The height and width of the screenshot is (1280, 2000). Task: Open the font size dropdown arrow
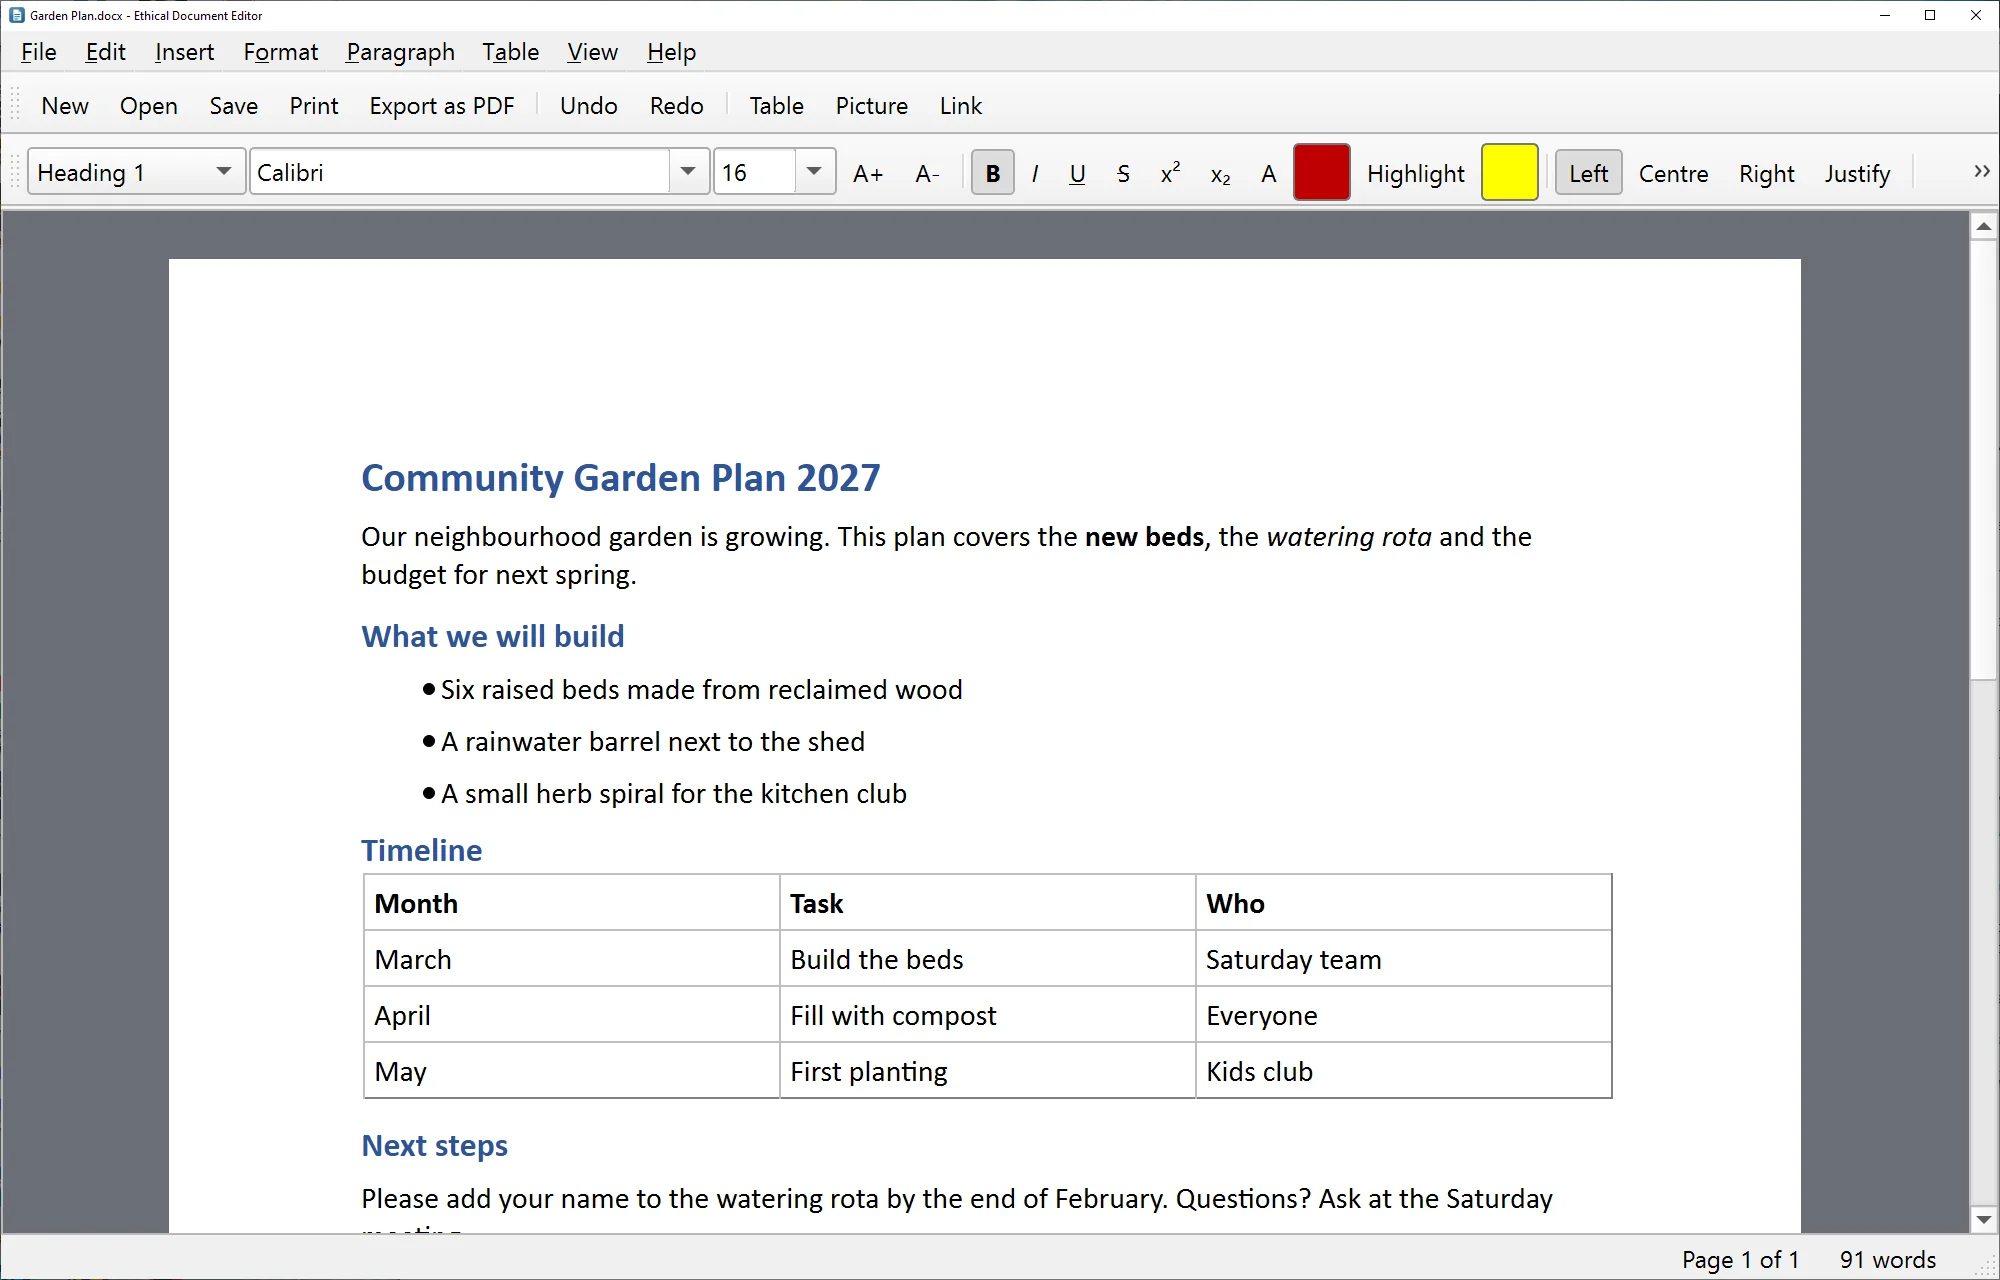coord(814,172)
